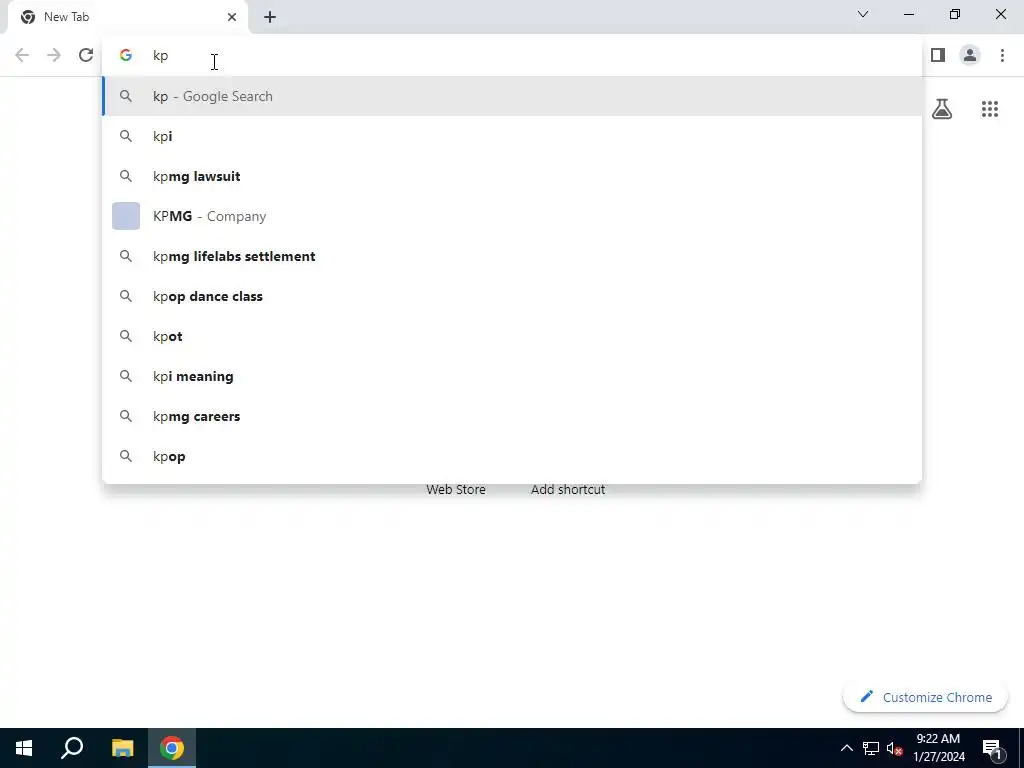Click the Chrome taskbar icon
1024x768 pixels.
point(172,748)
